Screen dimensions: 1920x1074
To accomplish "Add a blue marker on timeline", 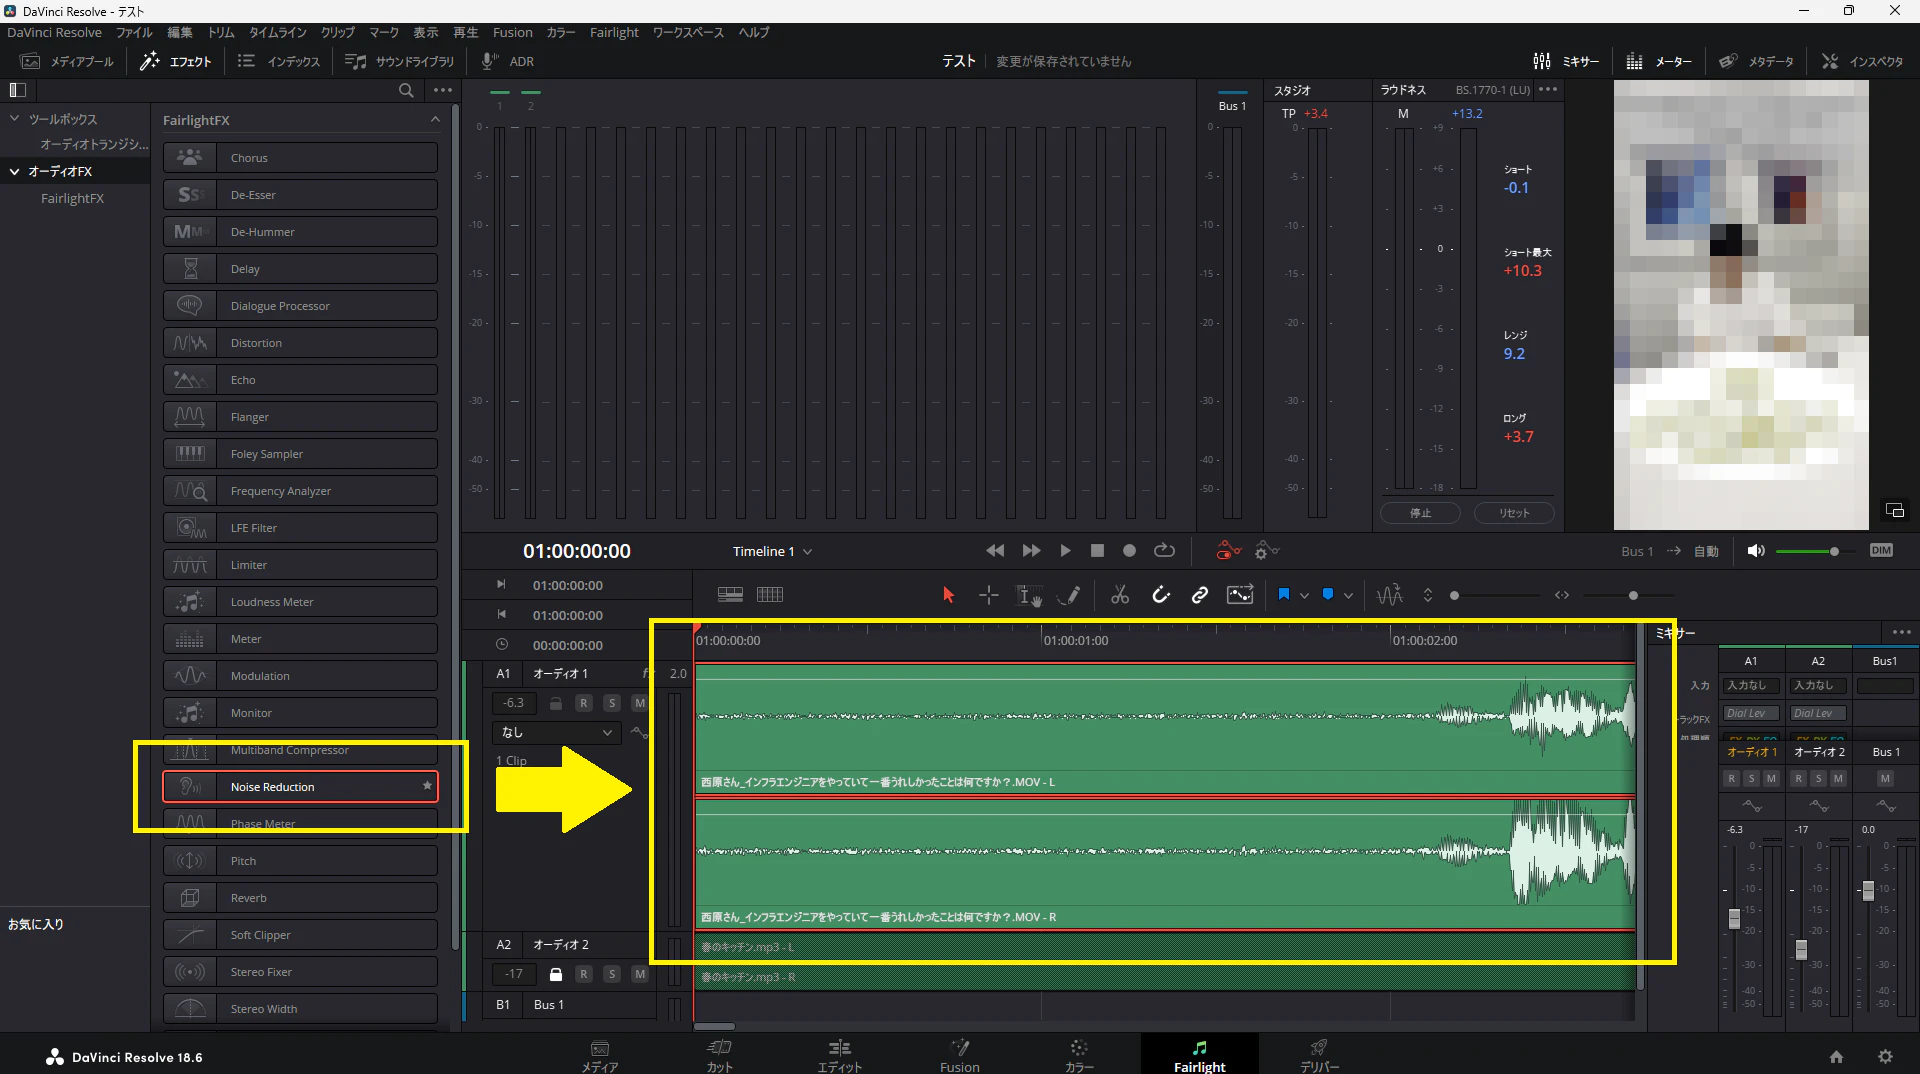I will (x=1328, y=595).
